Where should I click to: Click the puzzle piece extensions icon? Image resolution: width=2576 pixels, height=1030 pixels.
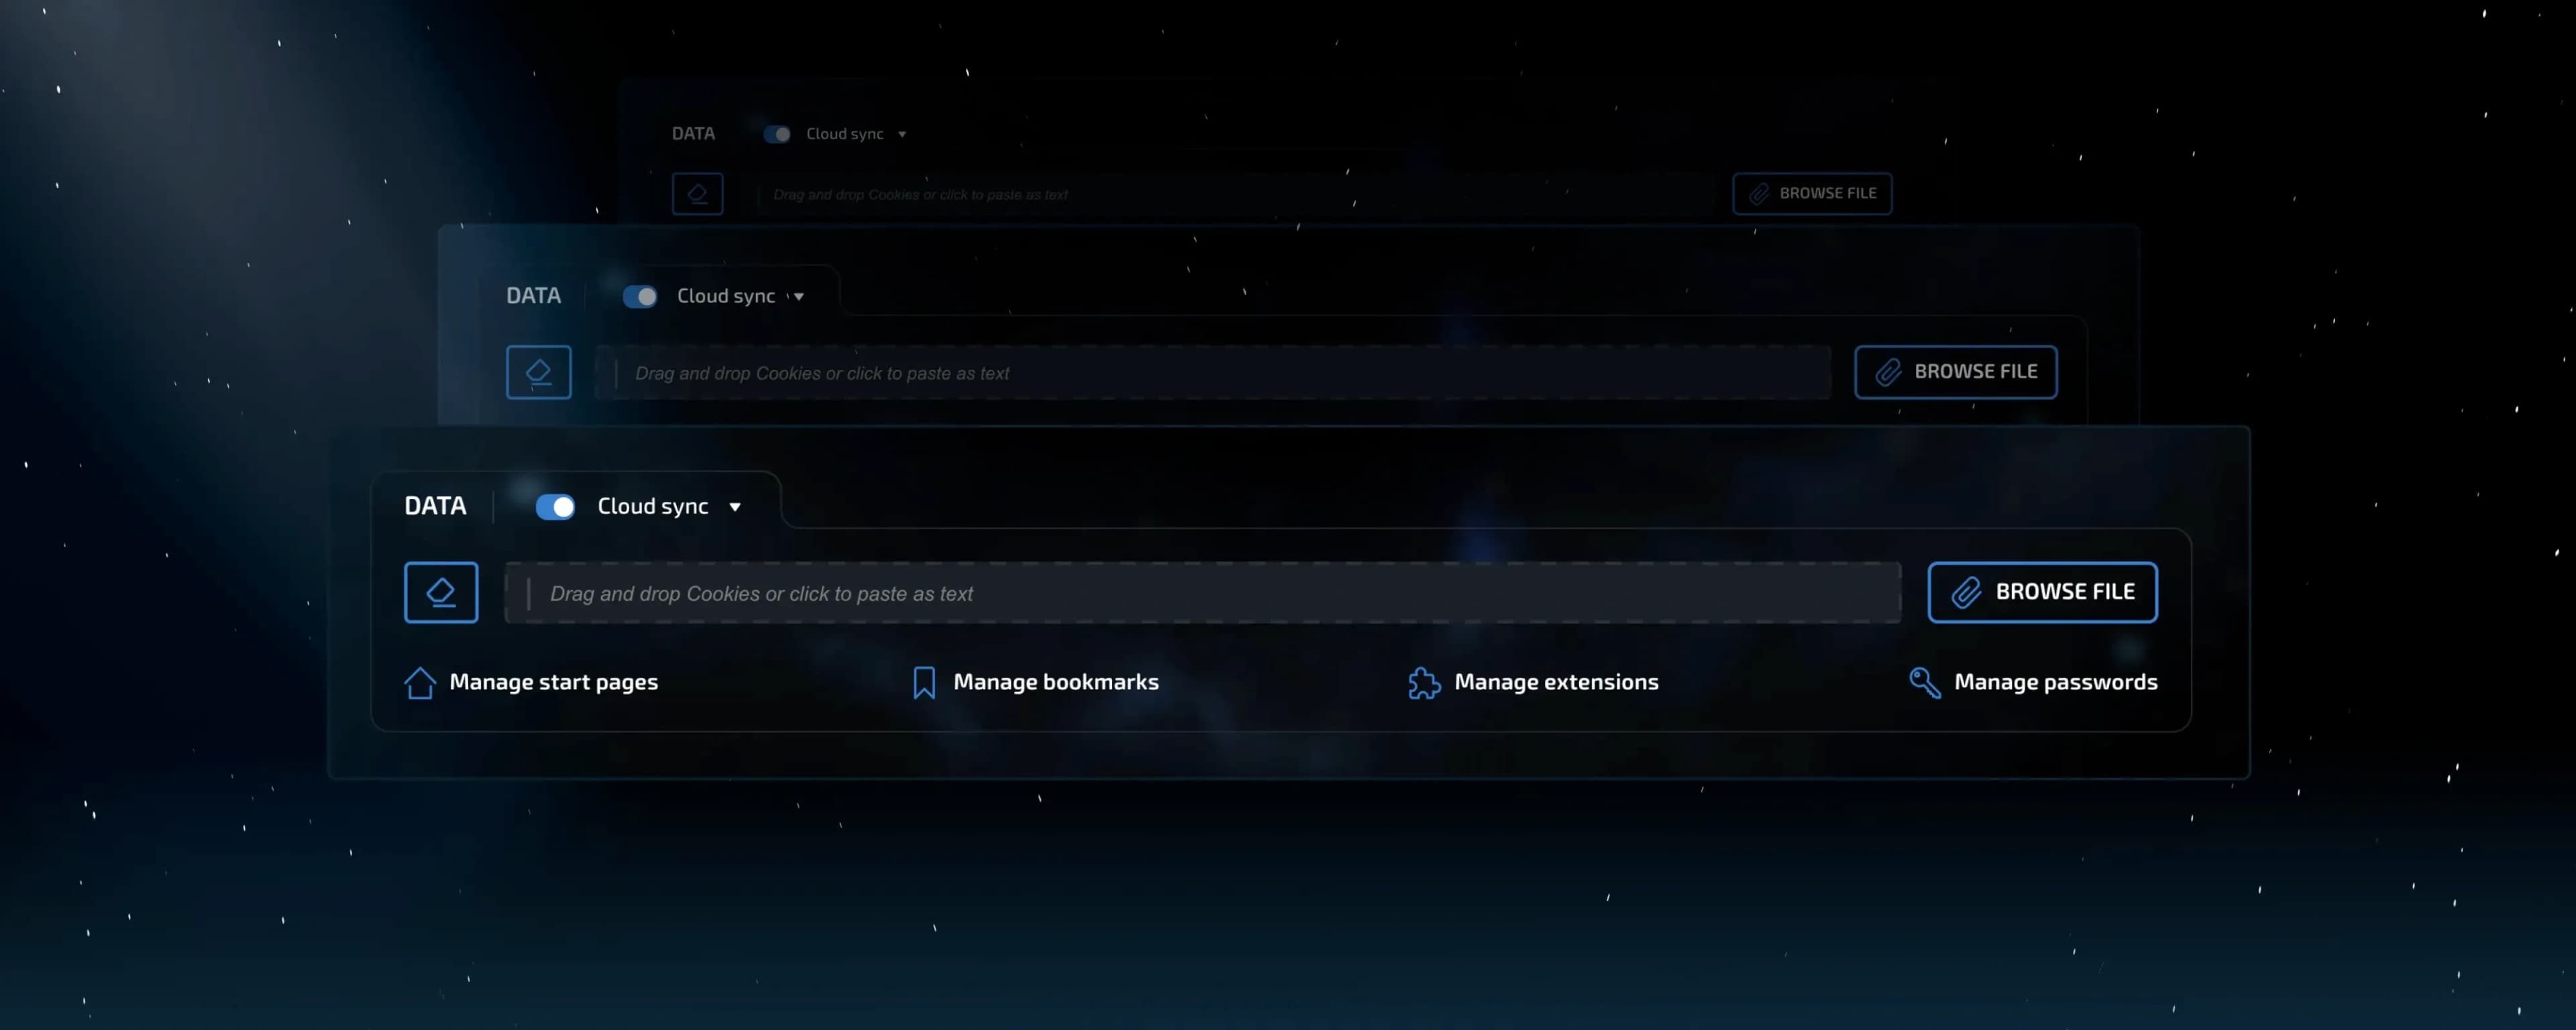tap(1424, 683)
